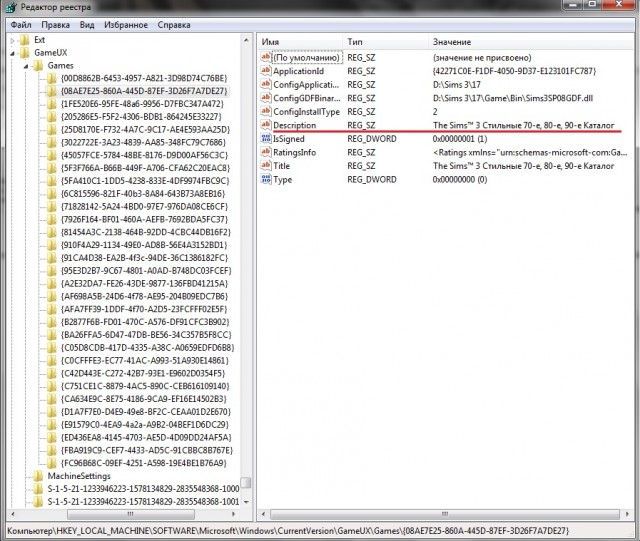Select key {FC96B68C-09EF-4251-A598-19E4BE1B76A9}
Screen dimensions: 640x541
[x=144, y=463]
